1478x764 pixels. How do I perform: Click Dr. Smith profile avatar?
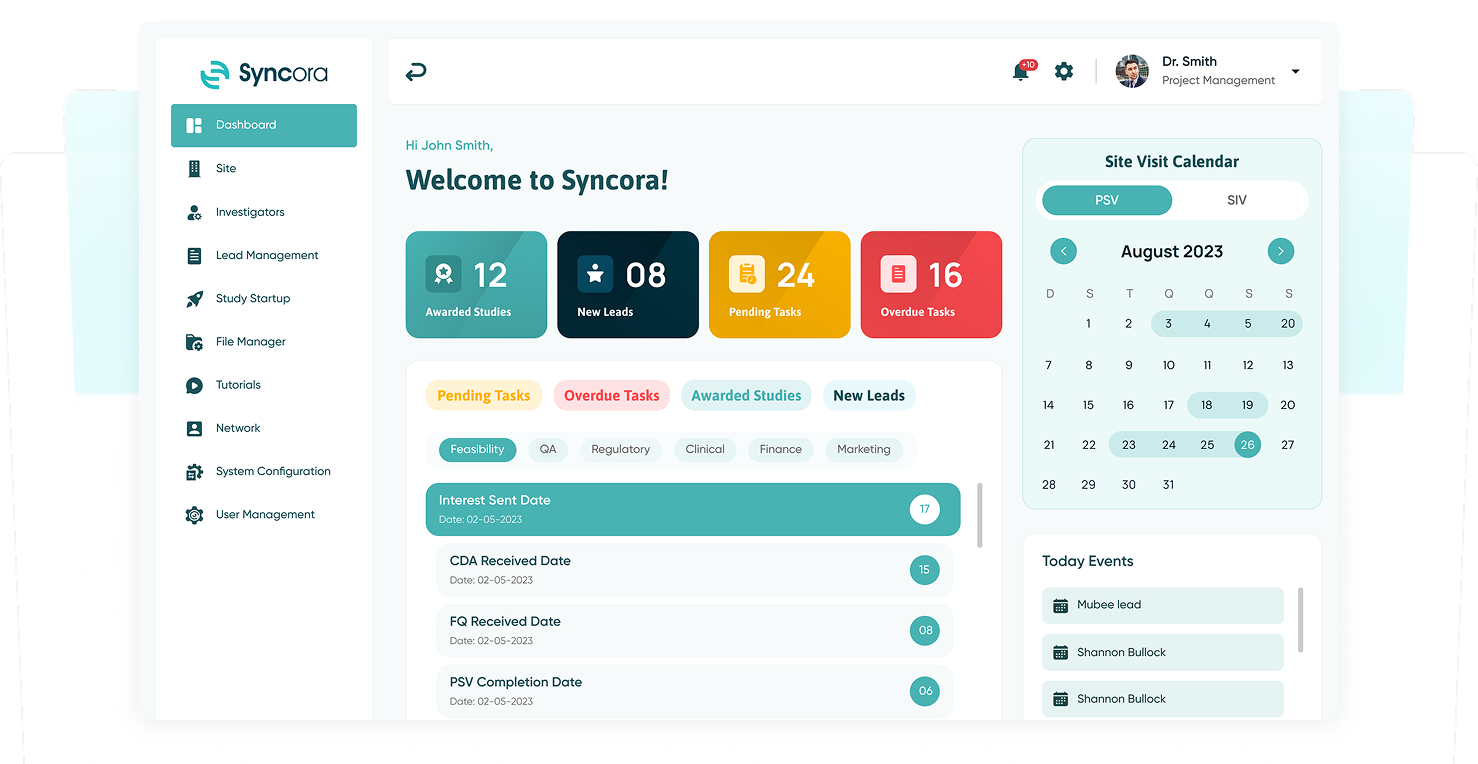pyautogui.click(x=1132, y=71)
